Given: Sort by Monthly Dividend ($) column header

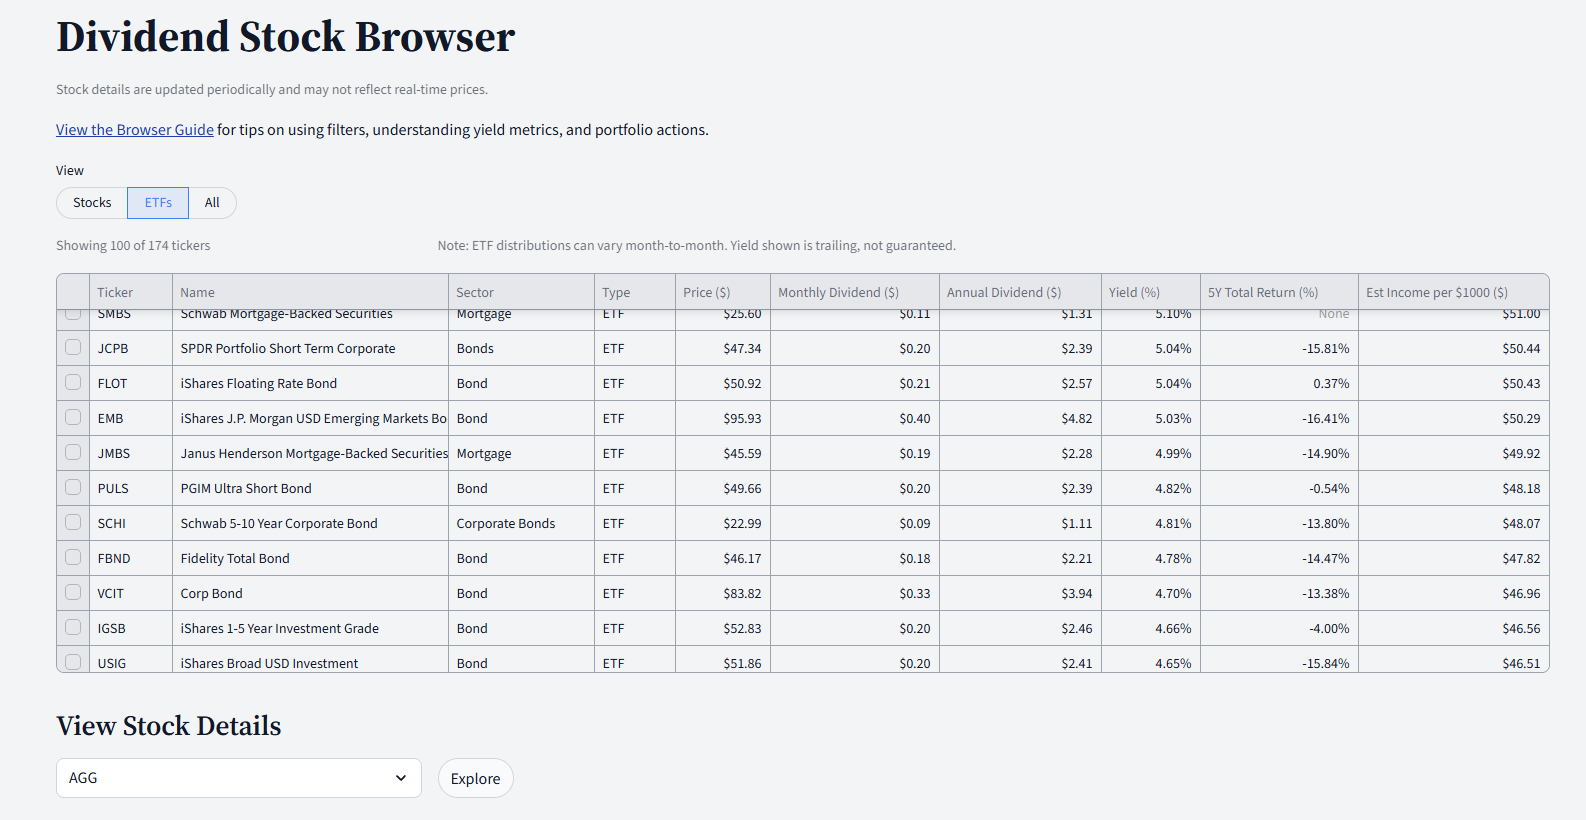Looking at the screenshot, I should 855,292.
